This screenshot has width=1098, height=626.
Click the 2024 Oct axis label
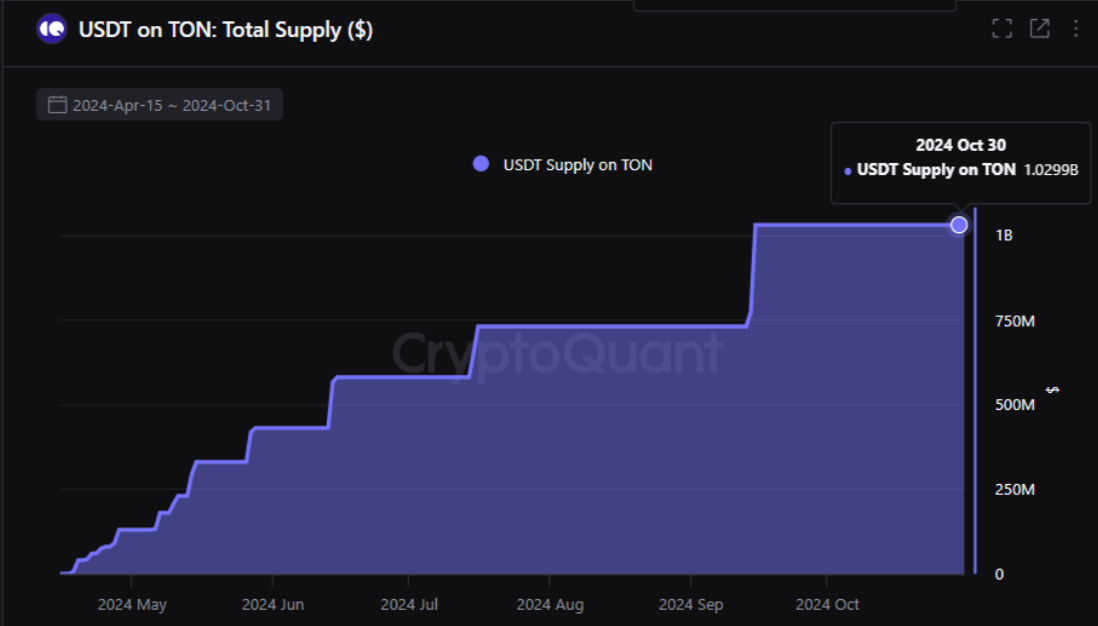pyautogui.click(x=827, y=604)
